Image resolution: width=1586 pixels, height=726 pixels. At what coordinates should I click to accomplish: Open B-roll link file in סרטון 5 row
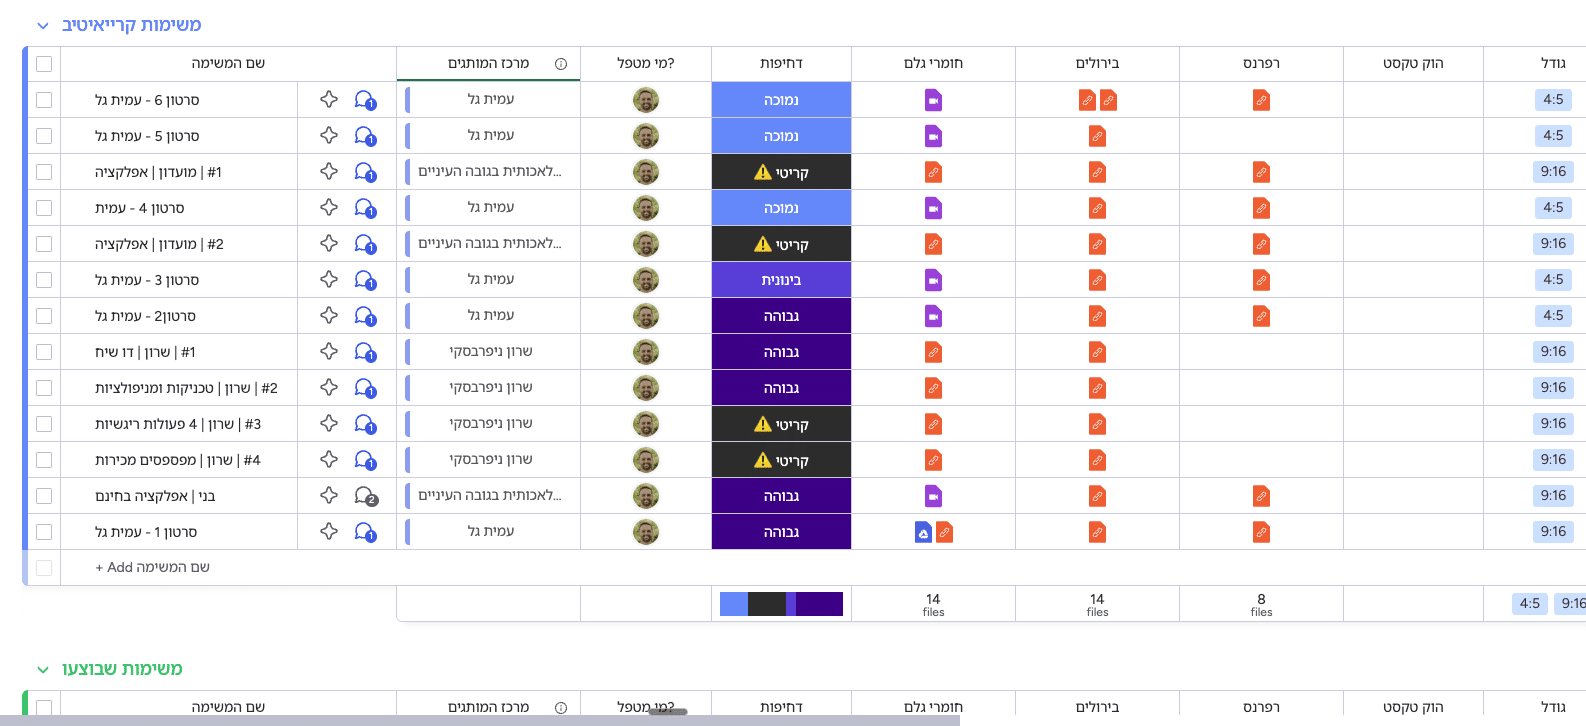pos(1097,136)
